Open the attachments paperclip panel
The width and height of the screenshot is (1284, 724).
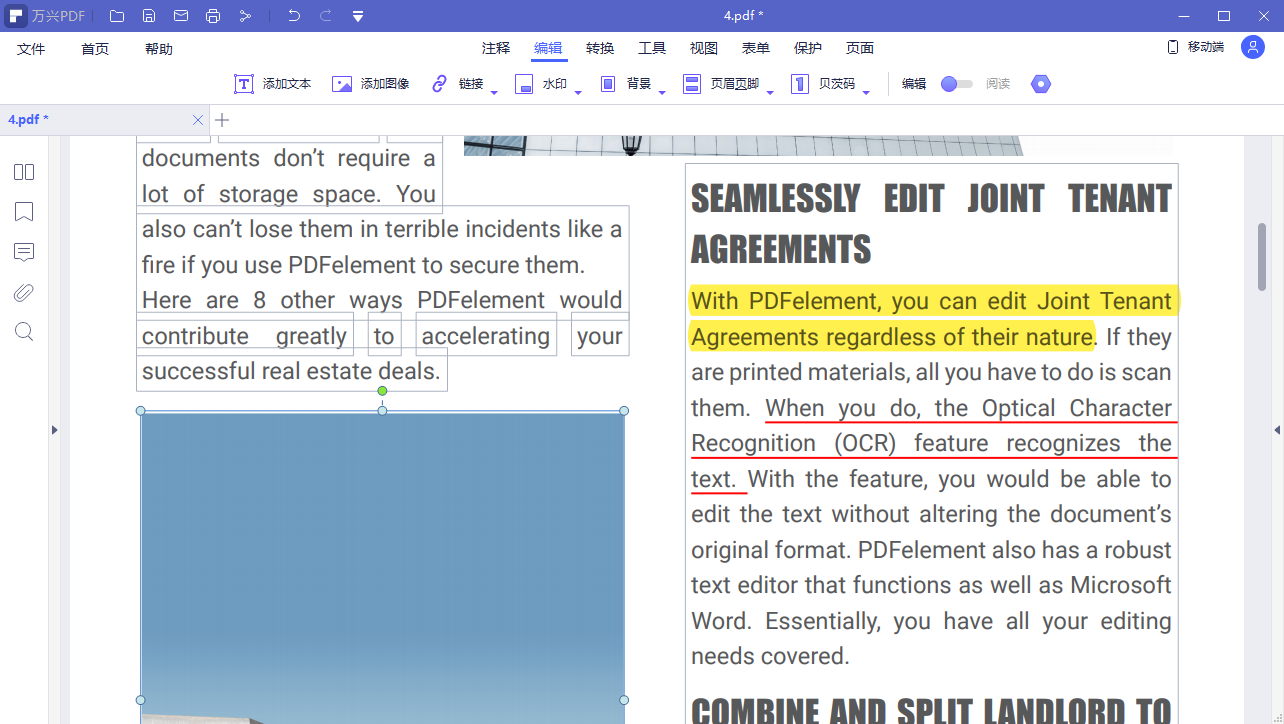coord(24,292)
